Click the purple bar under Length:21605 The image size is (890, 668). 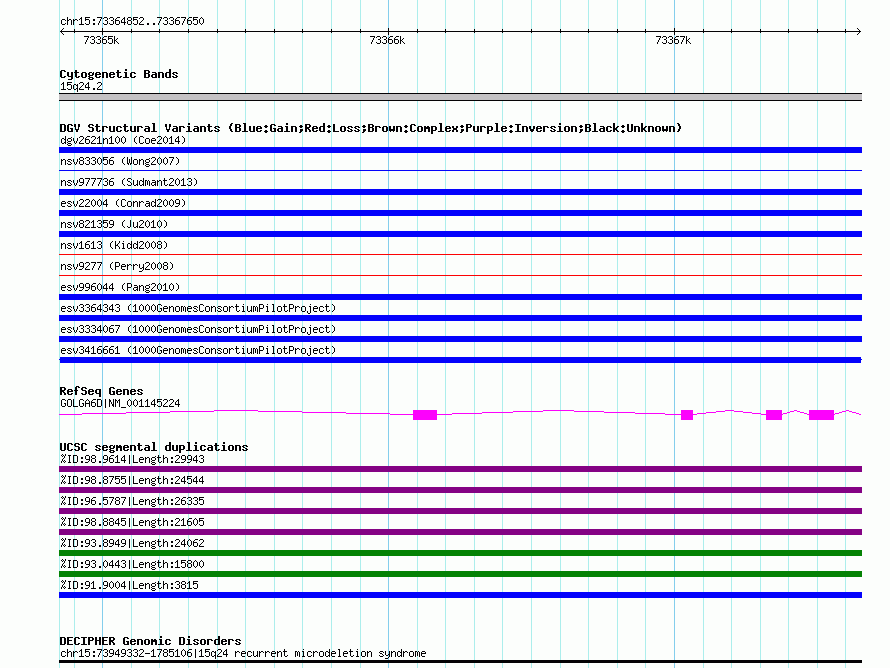(x=460, y=532)
